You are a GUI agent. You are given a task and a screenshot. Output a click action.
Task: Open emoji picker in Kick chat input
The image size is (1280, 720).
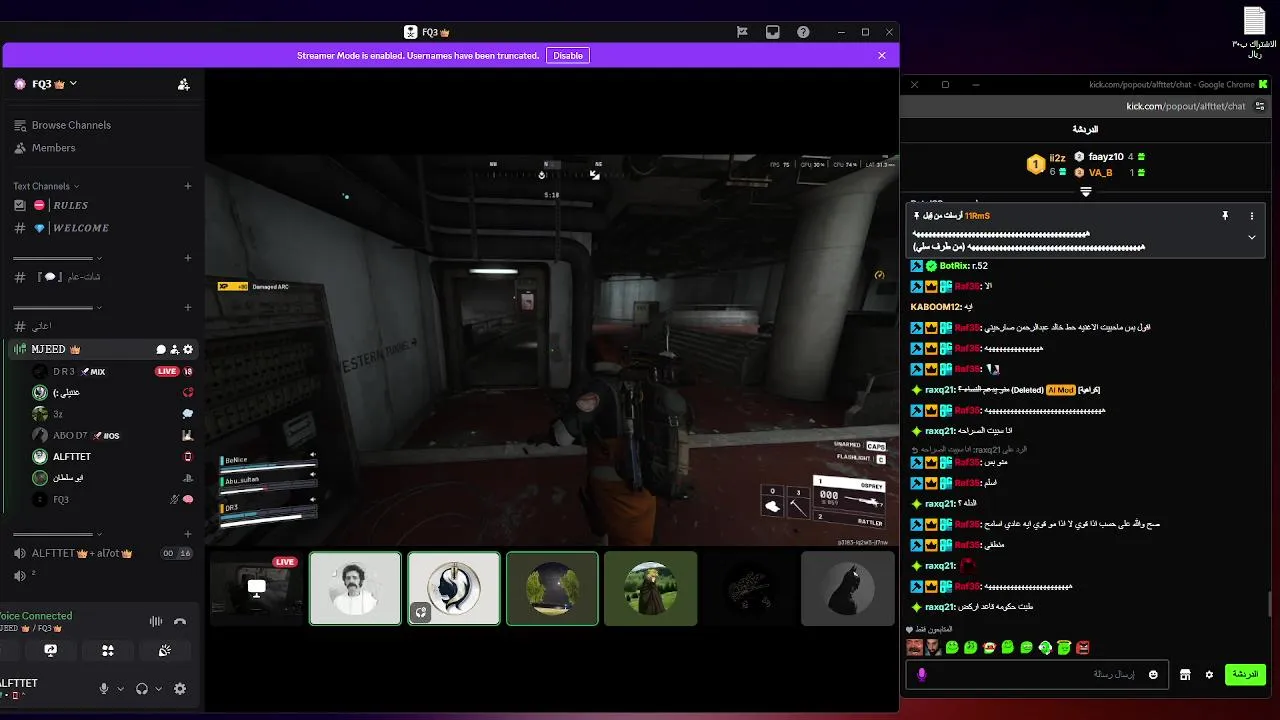point(1153,675)
